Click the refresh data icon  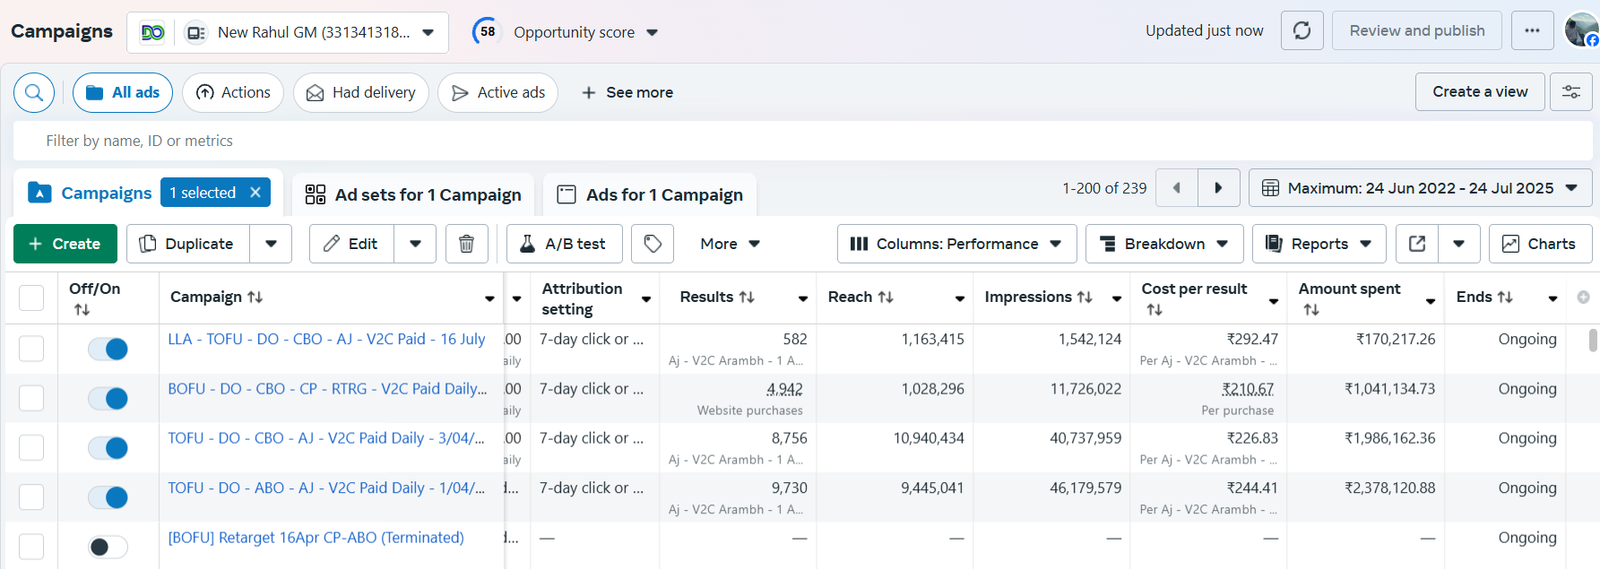[x=1302, y=31]
